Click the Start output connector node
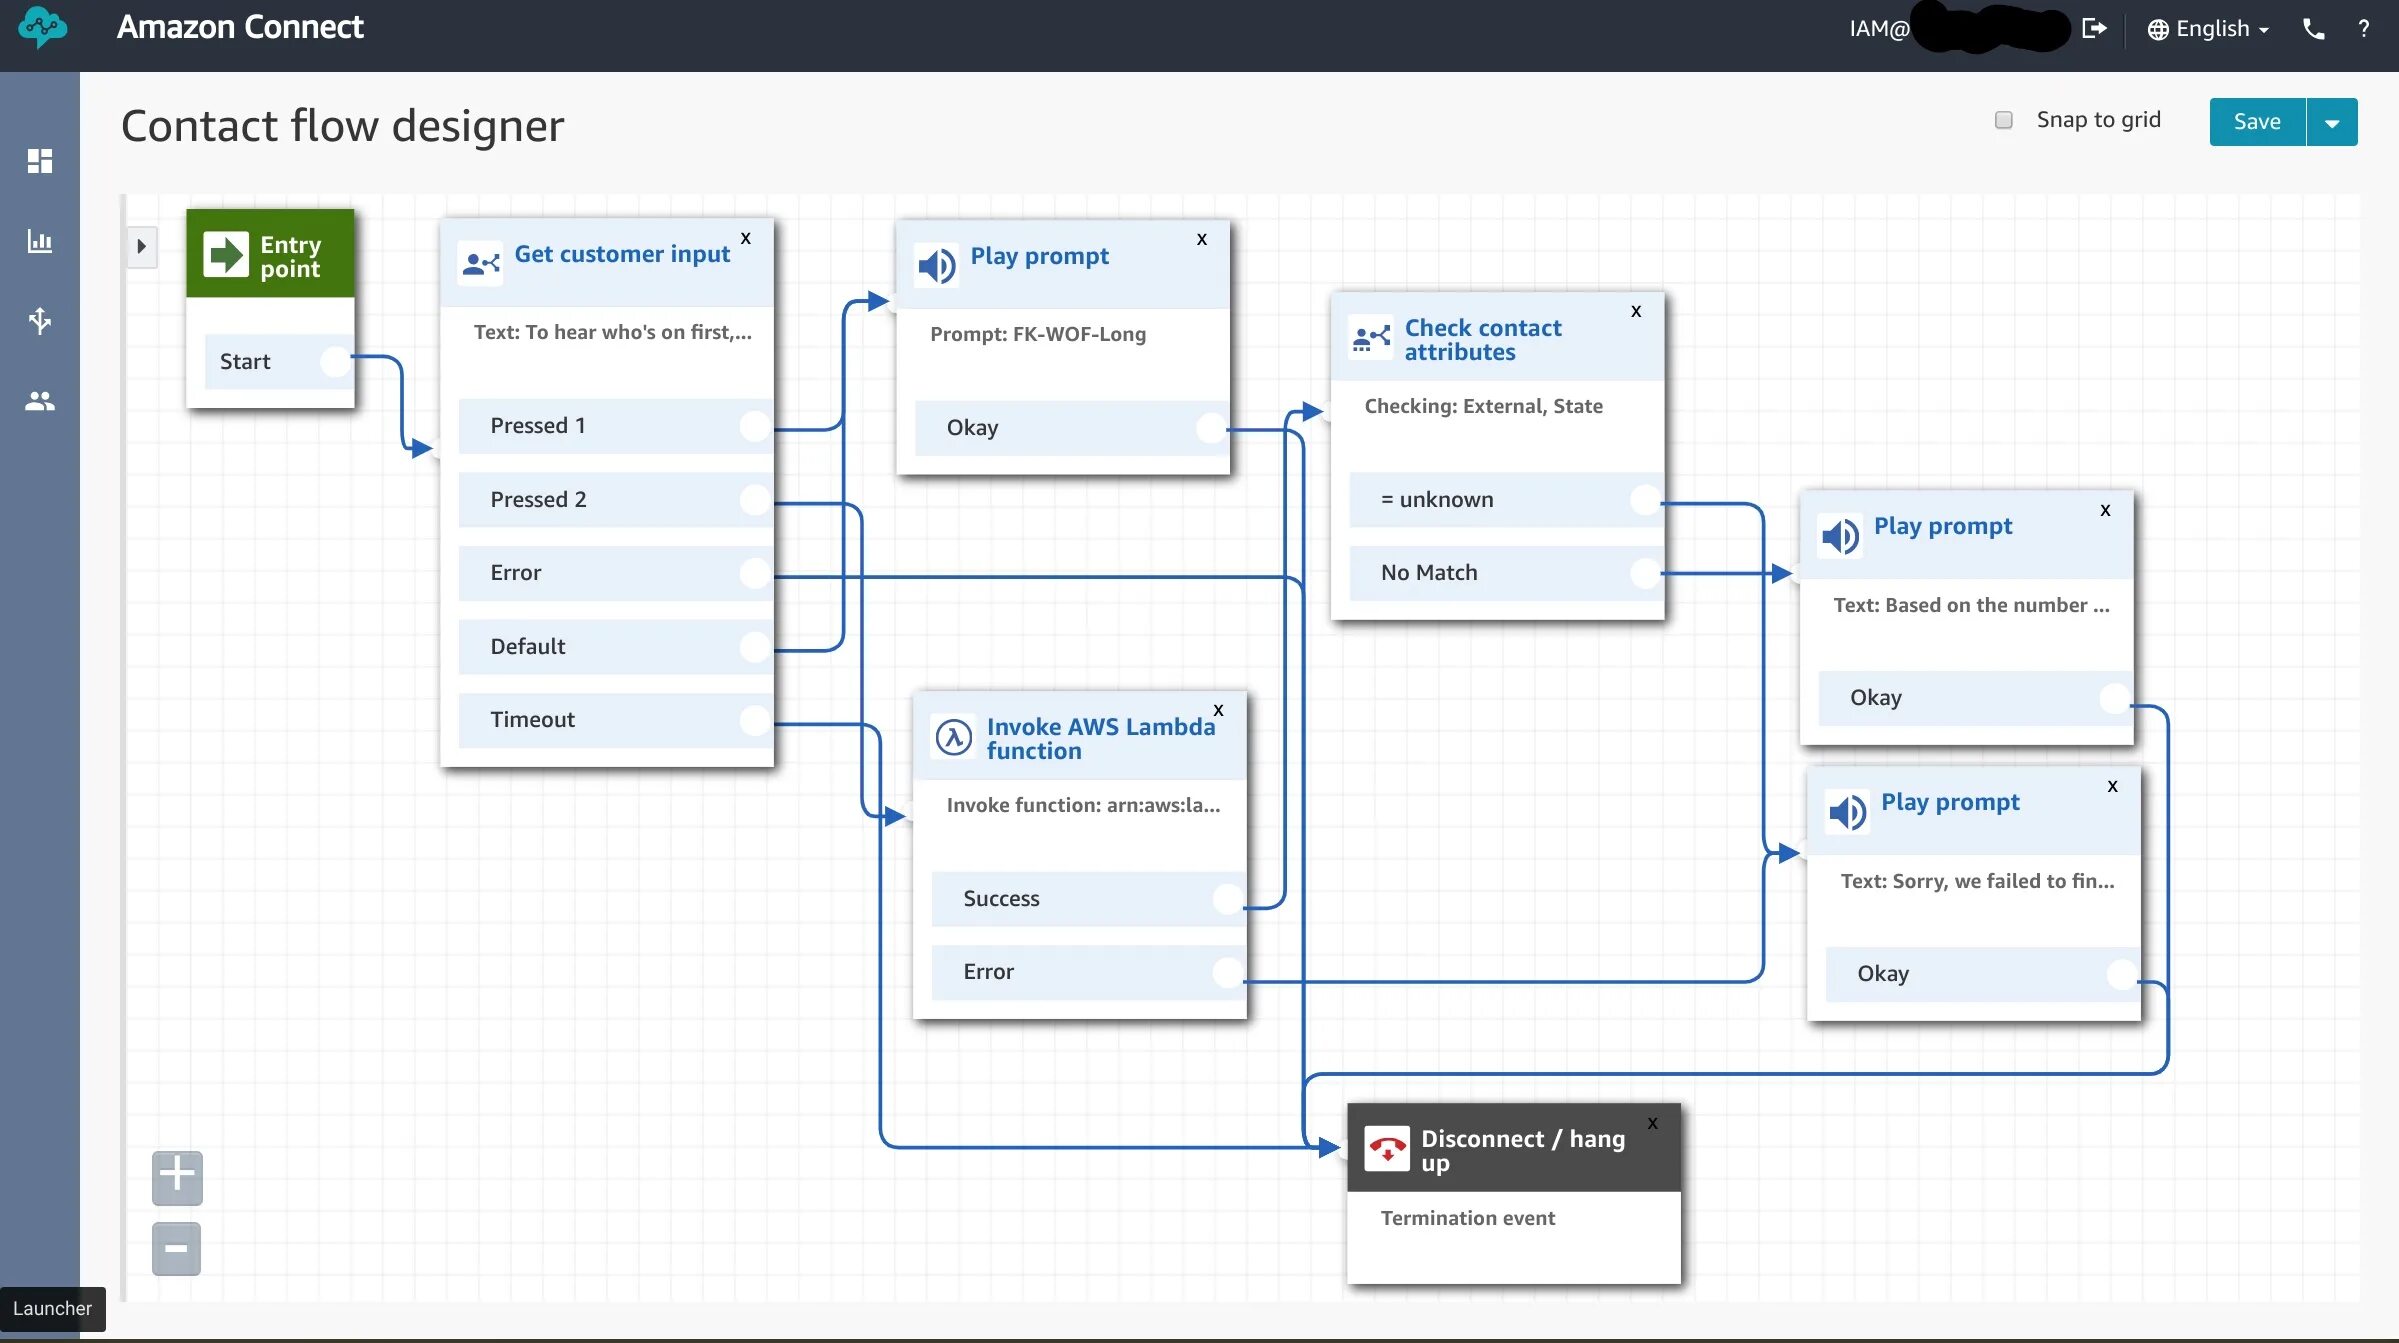The image size is (2399, 1343). pos(336,361)
